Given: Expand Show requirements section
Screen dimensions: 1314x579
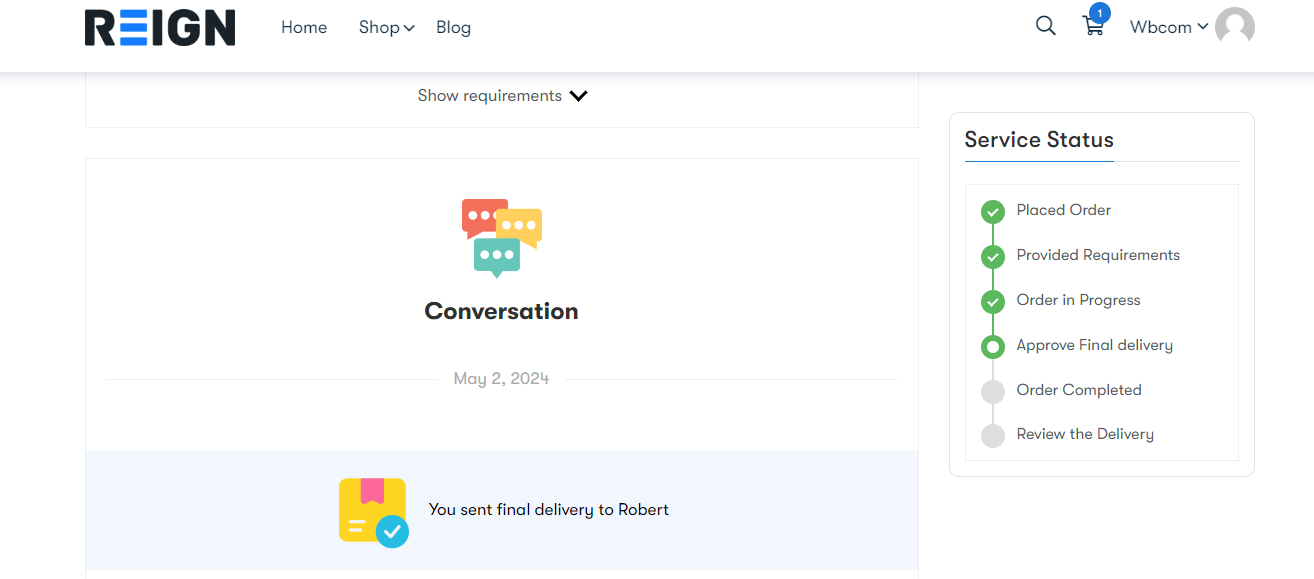Looking at the screenshot, I should (x=502, y=96).
